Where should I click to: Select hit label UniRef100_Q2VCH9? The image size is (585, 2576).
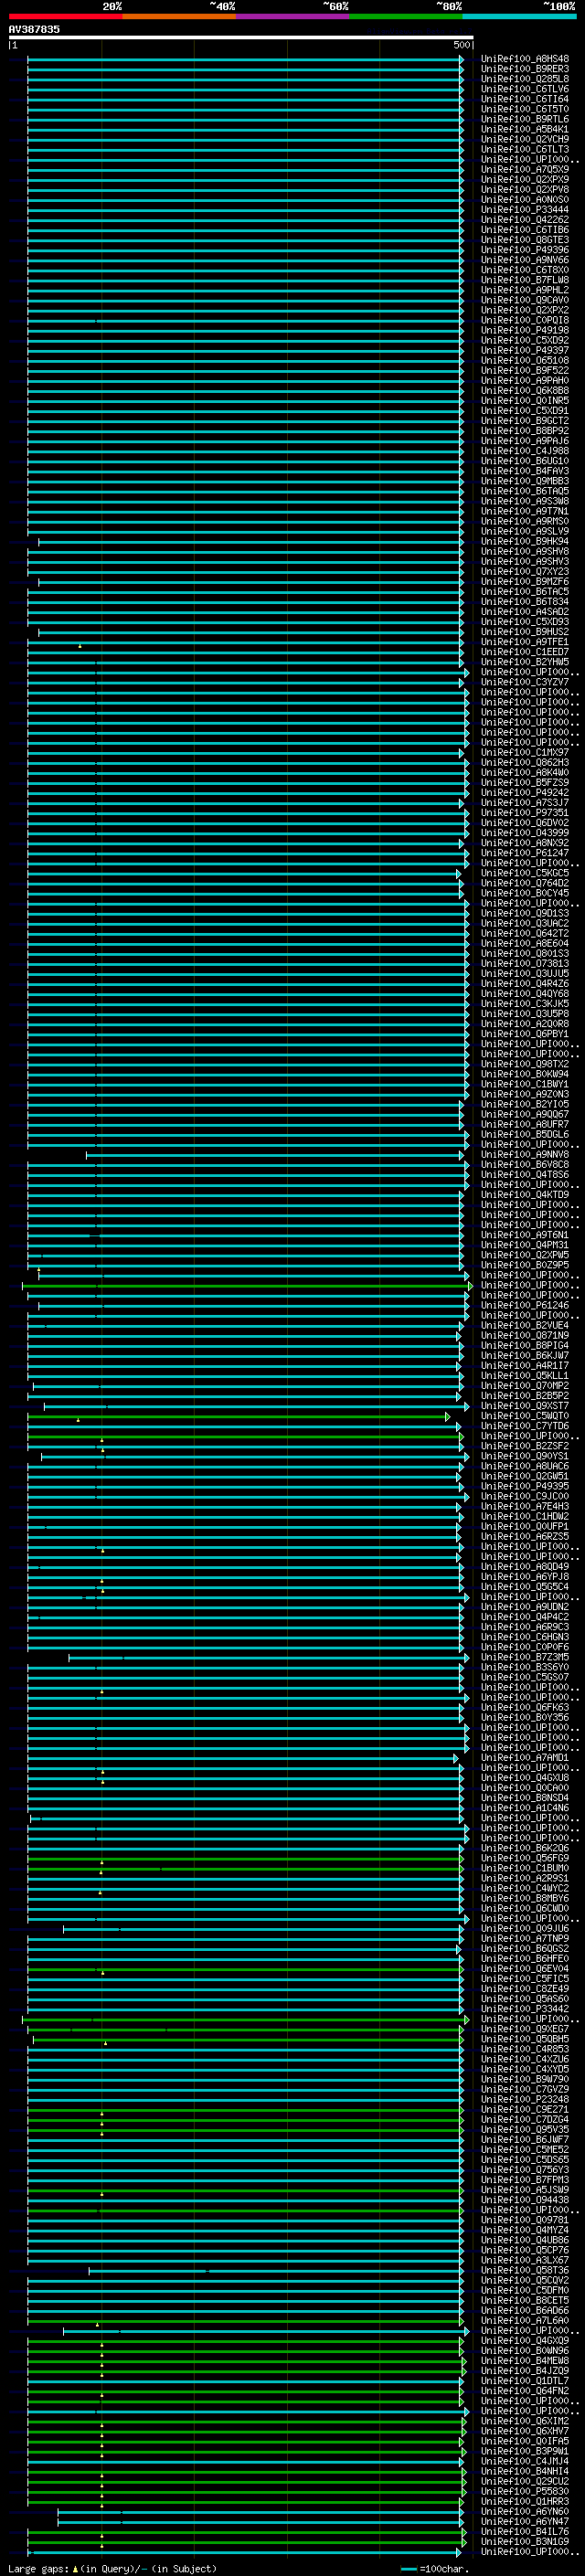(x=525, y=139)
